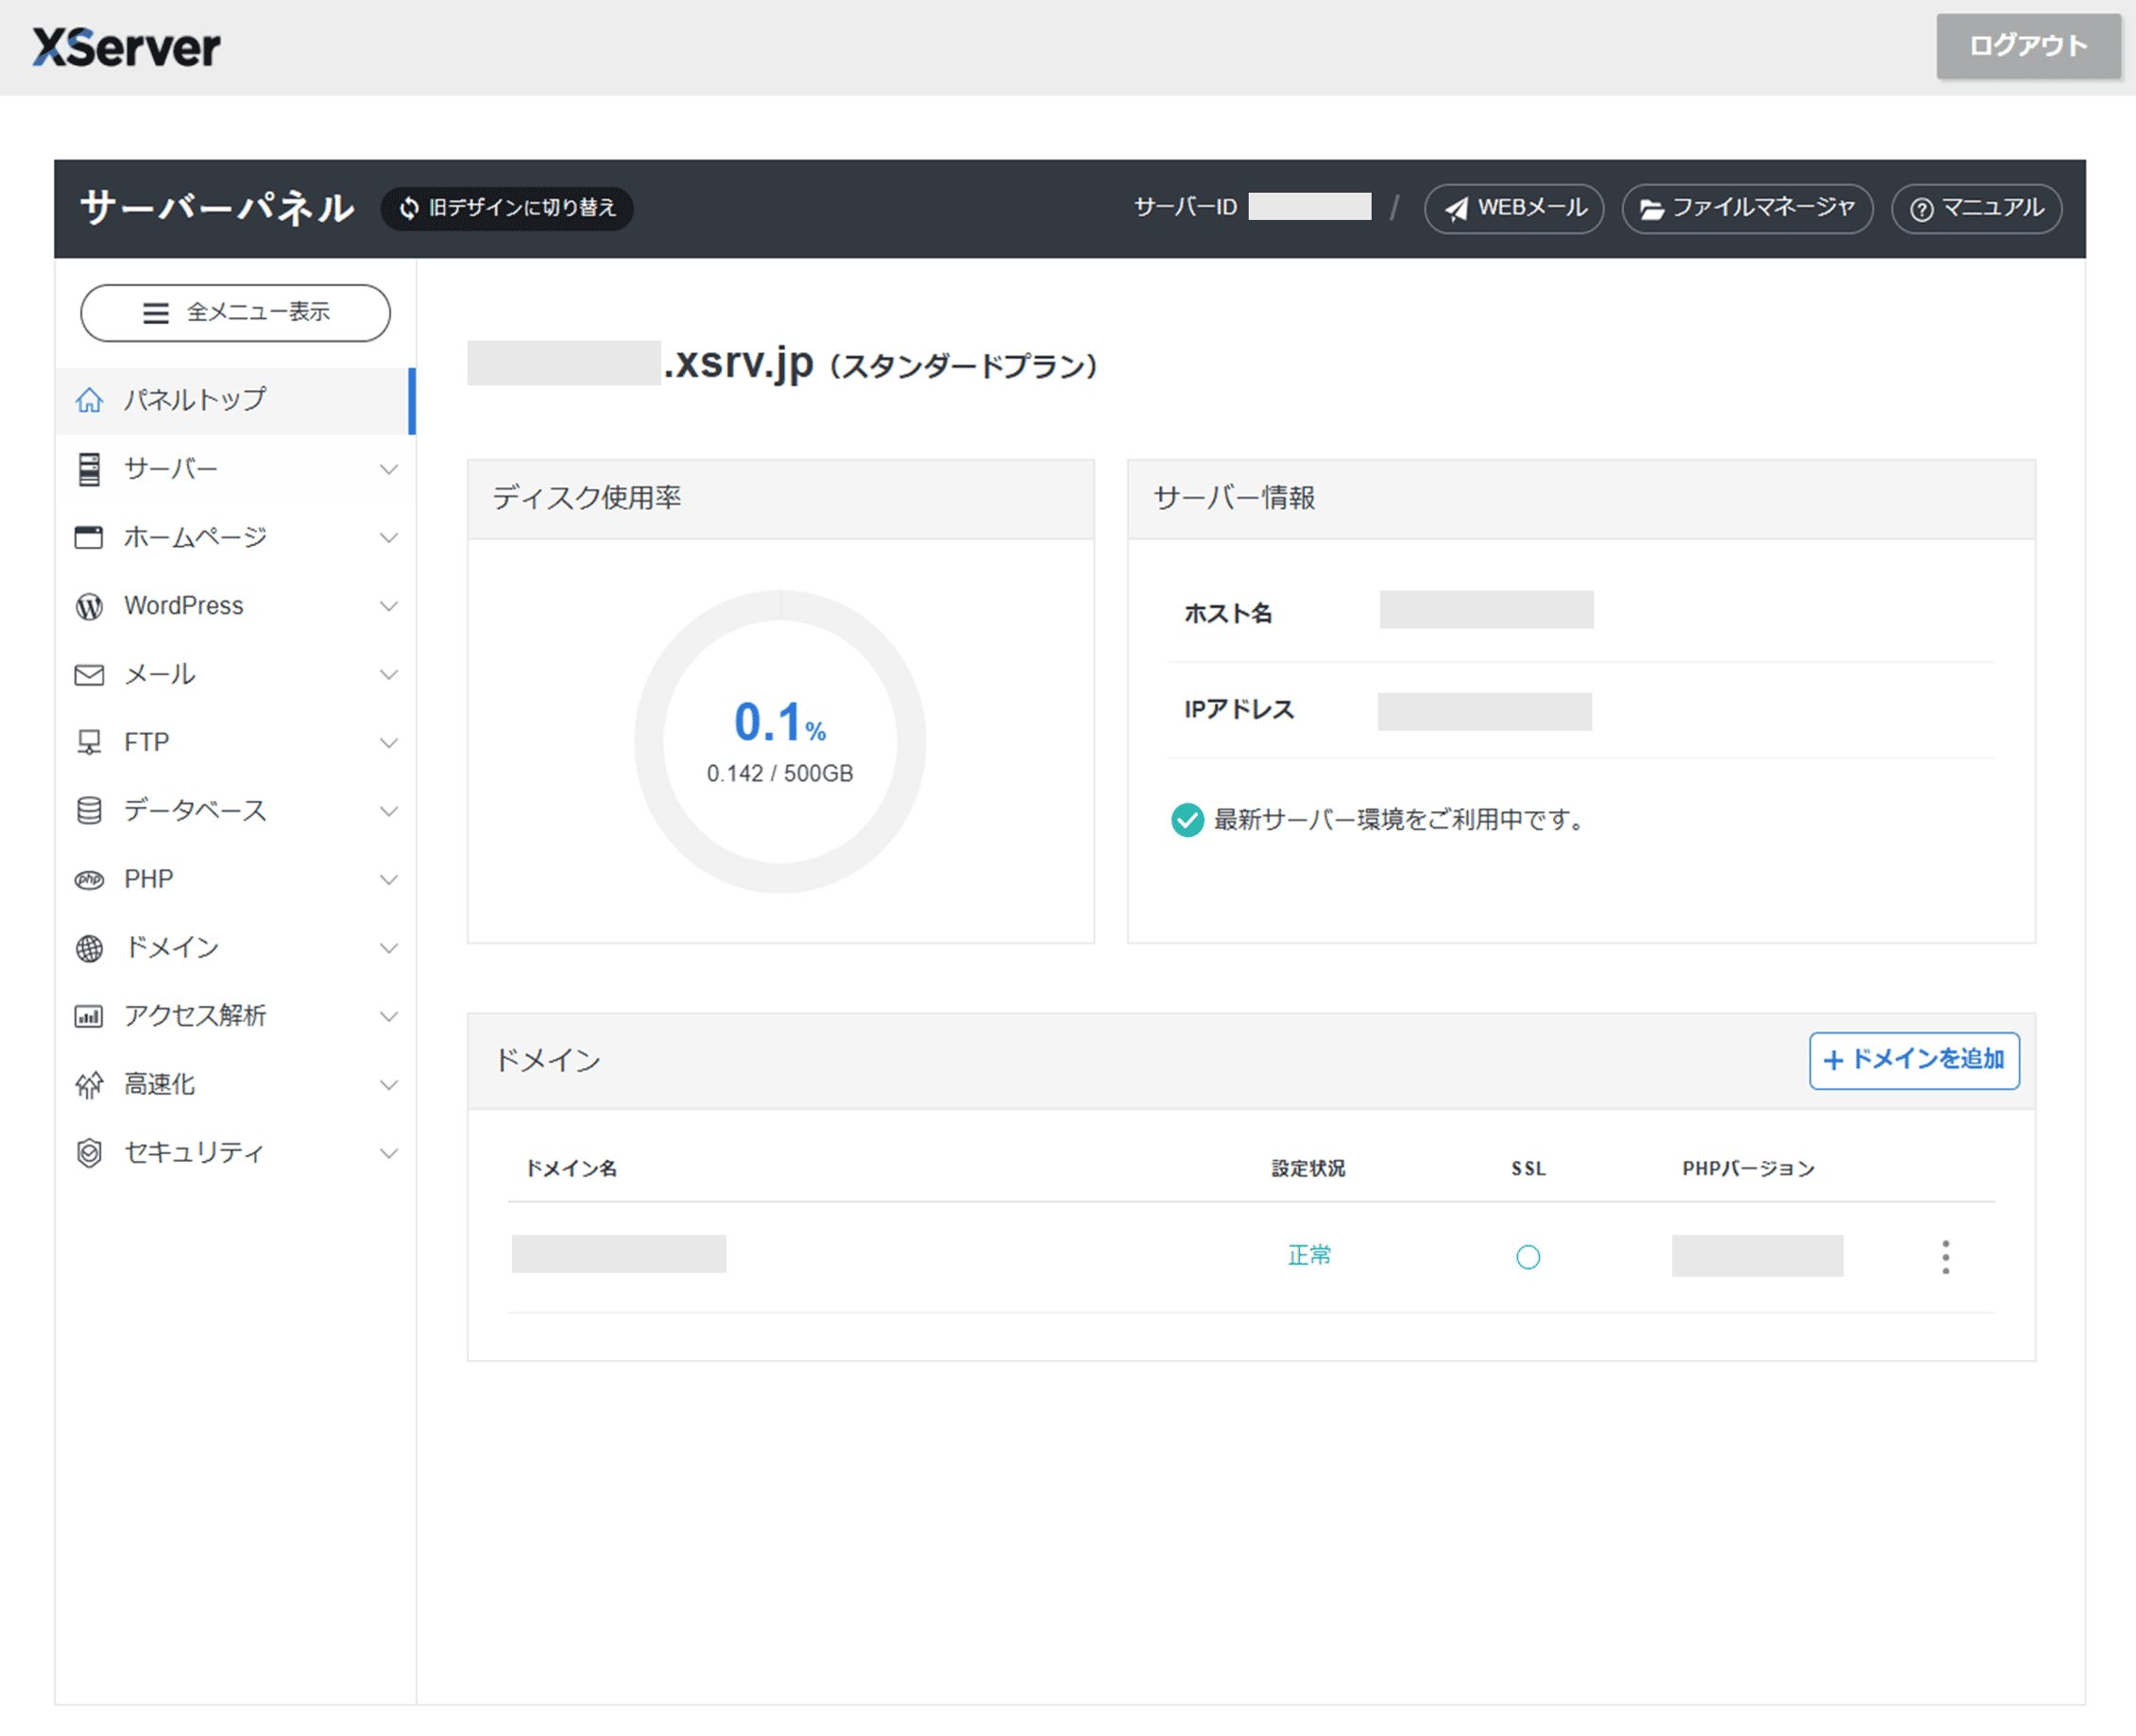
Task: Switch to old design with 旧デザインに切り替え
Action: point(507,208)
